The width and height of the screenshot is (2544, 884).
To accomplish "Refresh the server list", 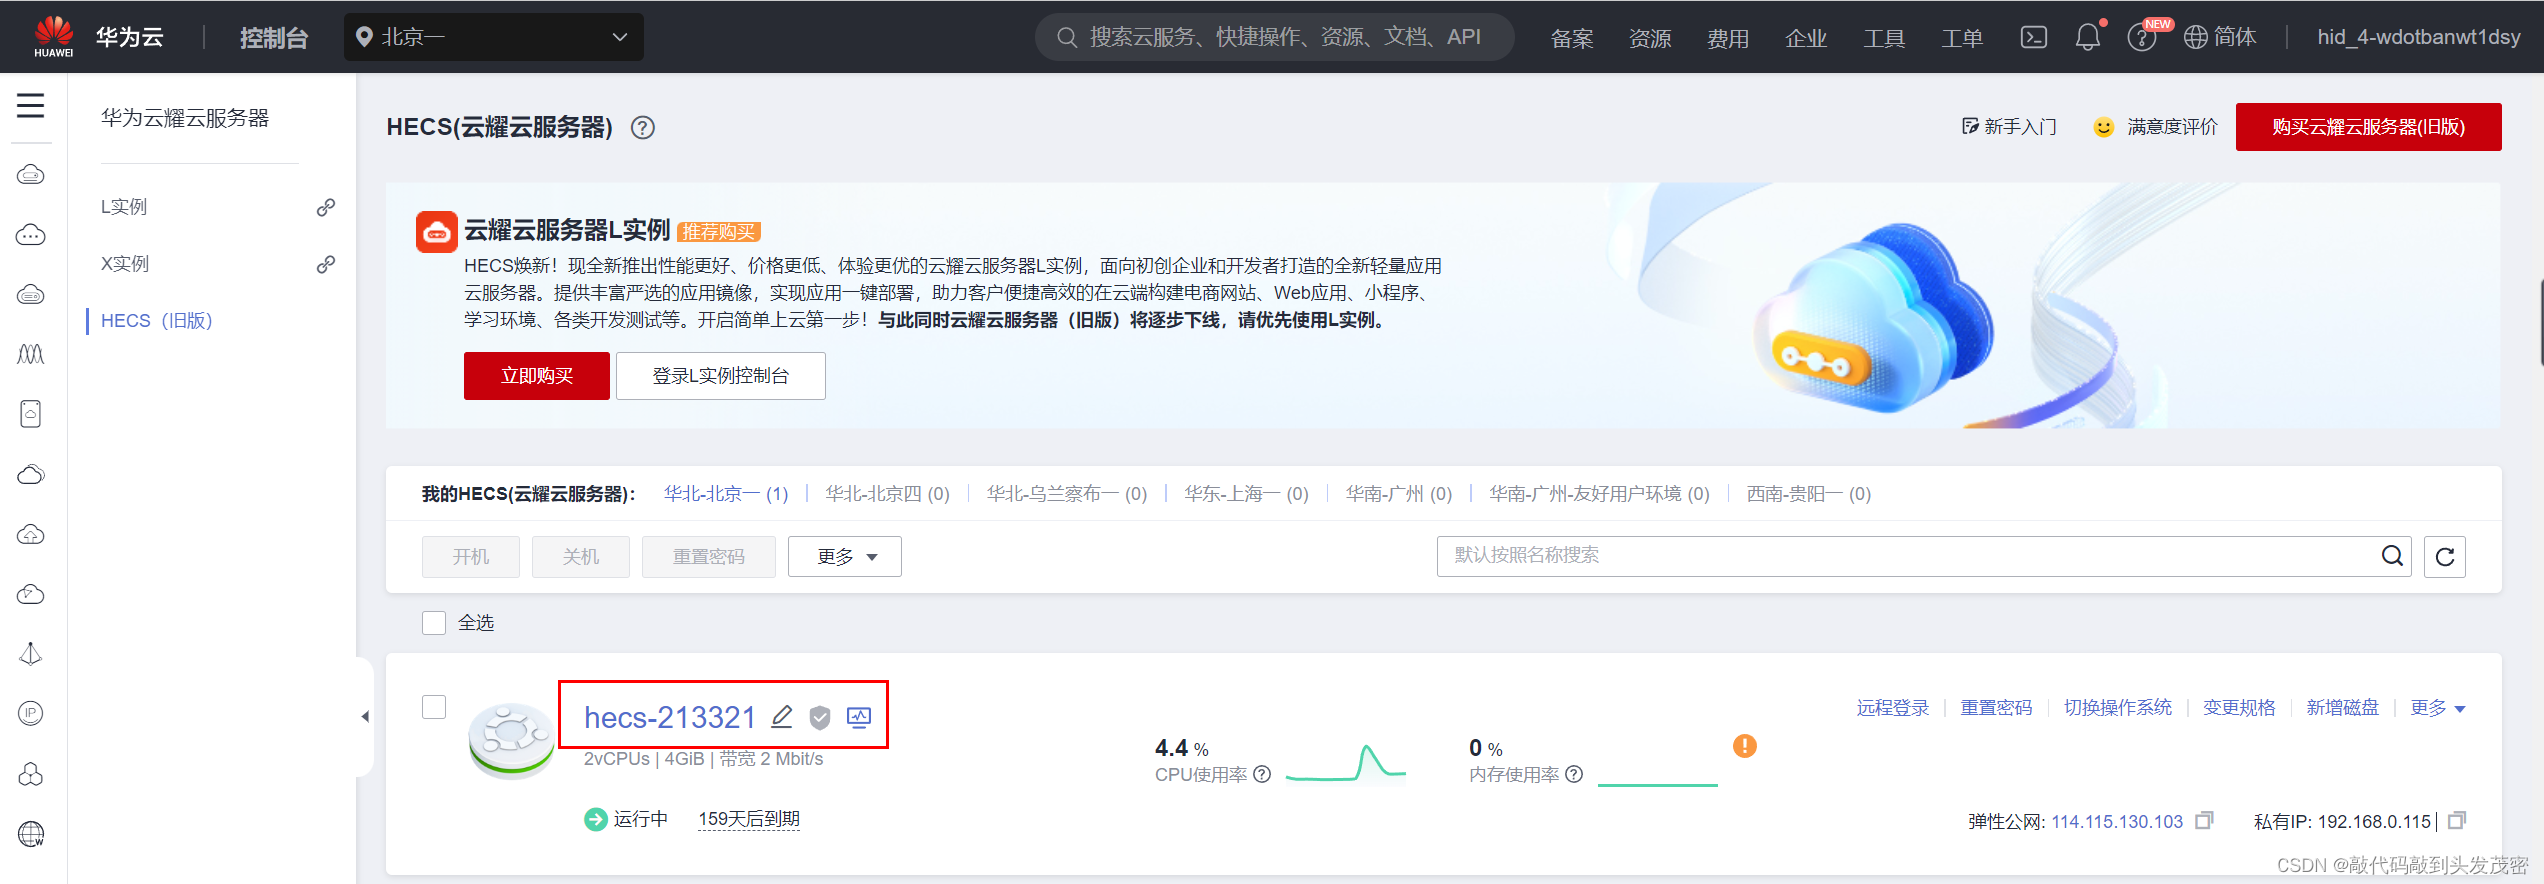I will tap(2445, 557).
